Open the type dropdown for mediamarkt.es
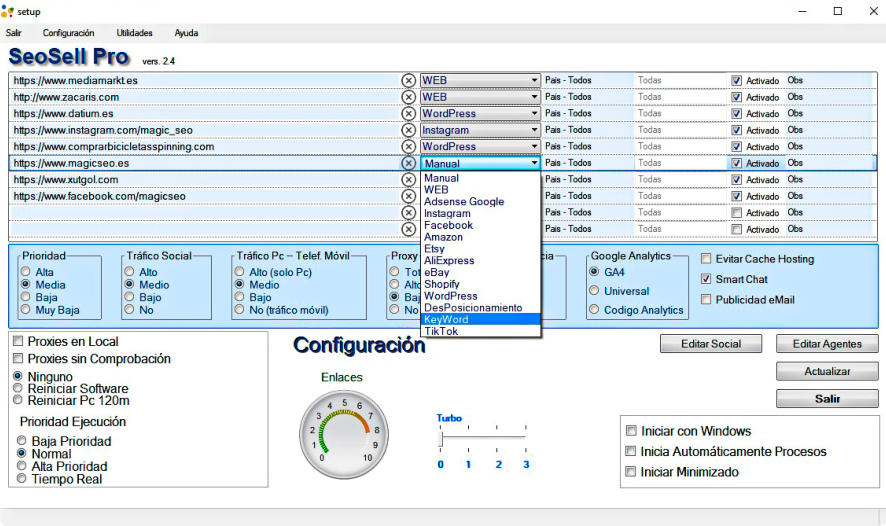The width and height of the screenshot is (886, 526). click(480, 80)
